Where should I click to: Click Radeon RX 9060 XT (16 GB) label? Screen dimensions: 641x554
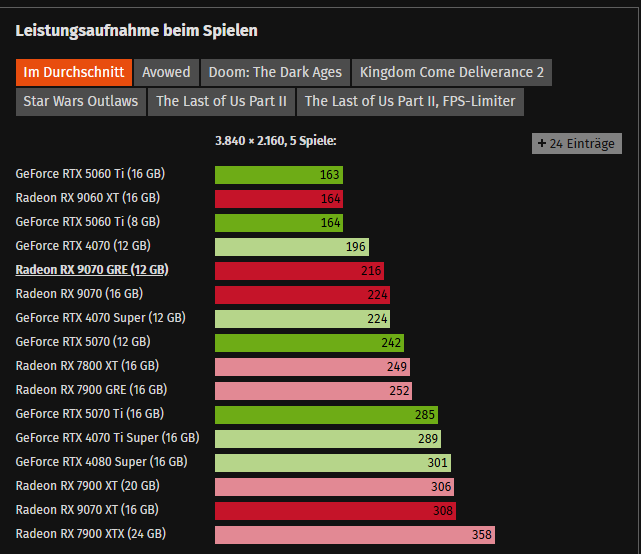coord(88,198)
